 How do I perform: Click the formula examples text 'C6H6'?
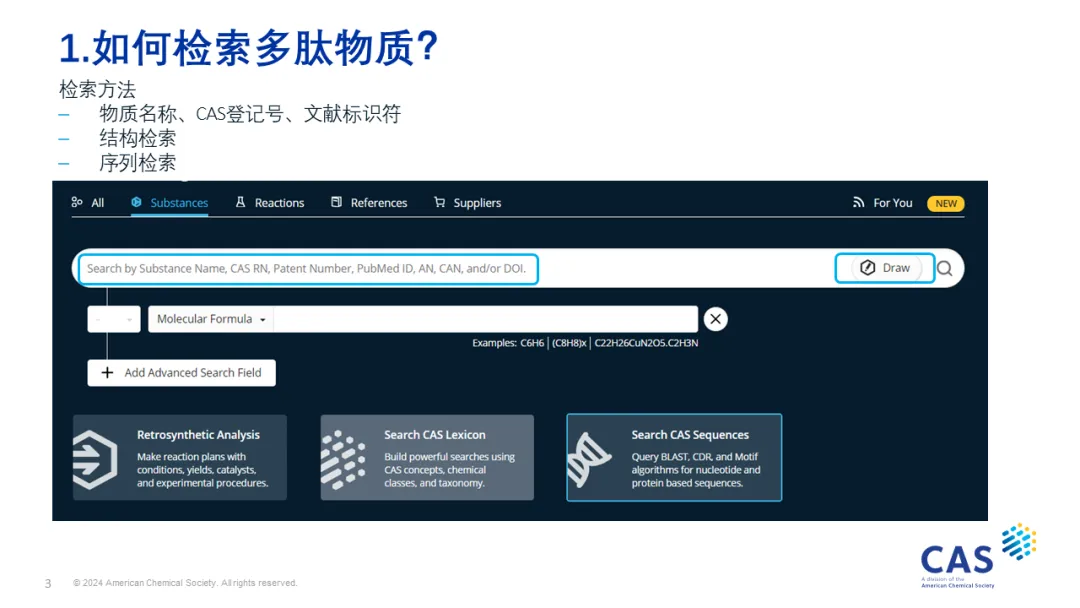point(532,343)
